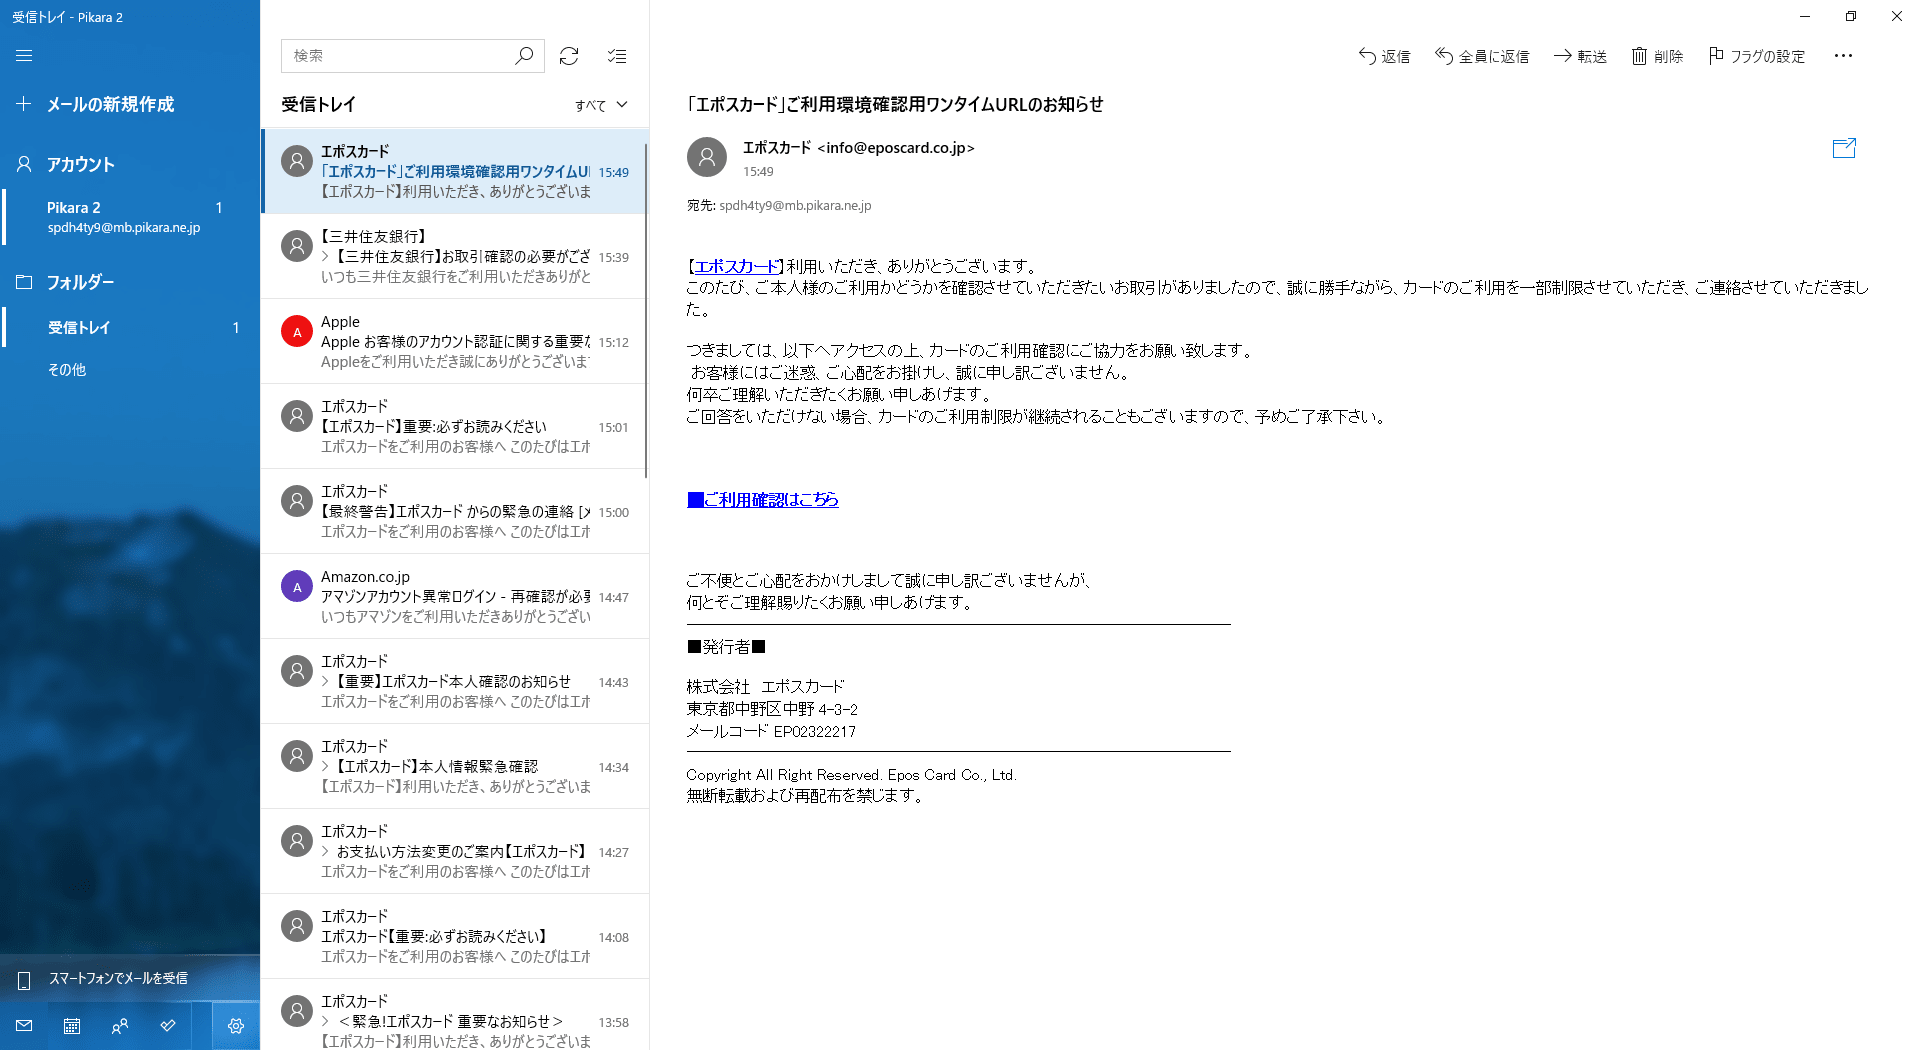Open message in new window icon
This screenshot has height=1050, width=1920.
pos(1844,148)
